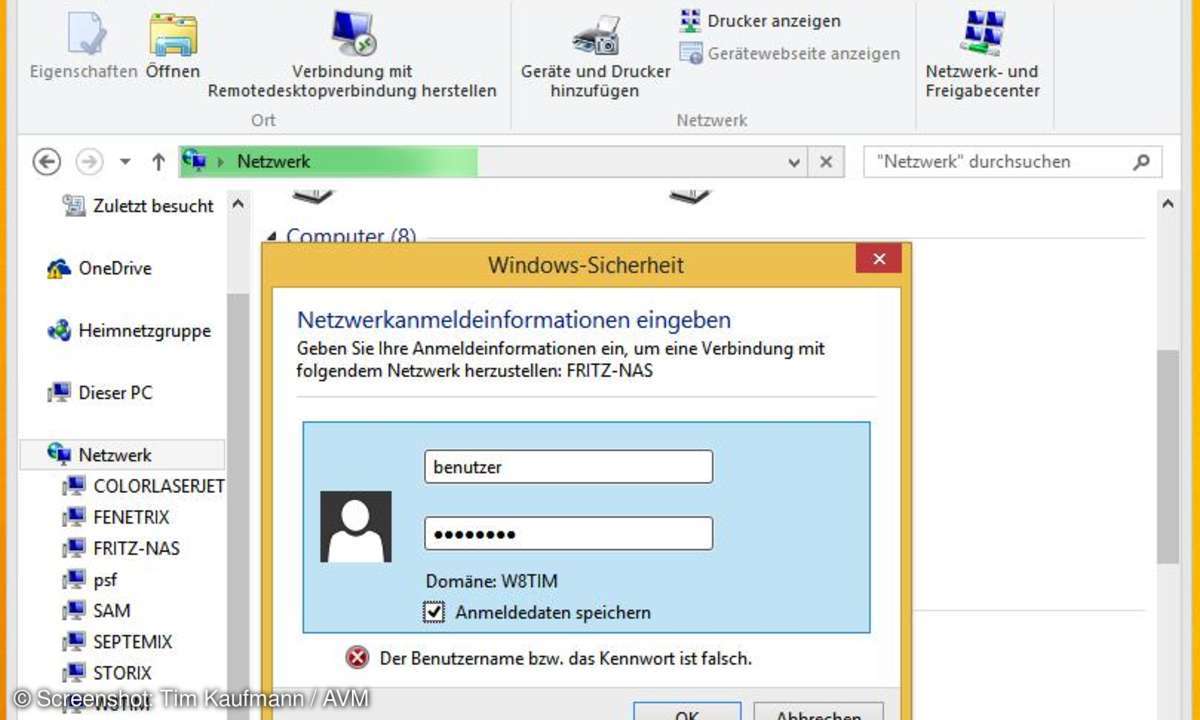Open Netzwerk- und Freigabecenter
Screen dimensions: 1200x720
pyautogui.click(x=982, y=34)
